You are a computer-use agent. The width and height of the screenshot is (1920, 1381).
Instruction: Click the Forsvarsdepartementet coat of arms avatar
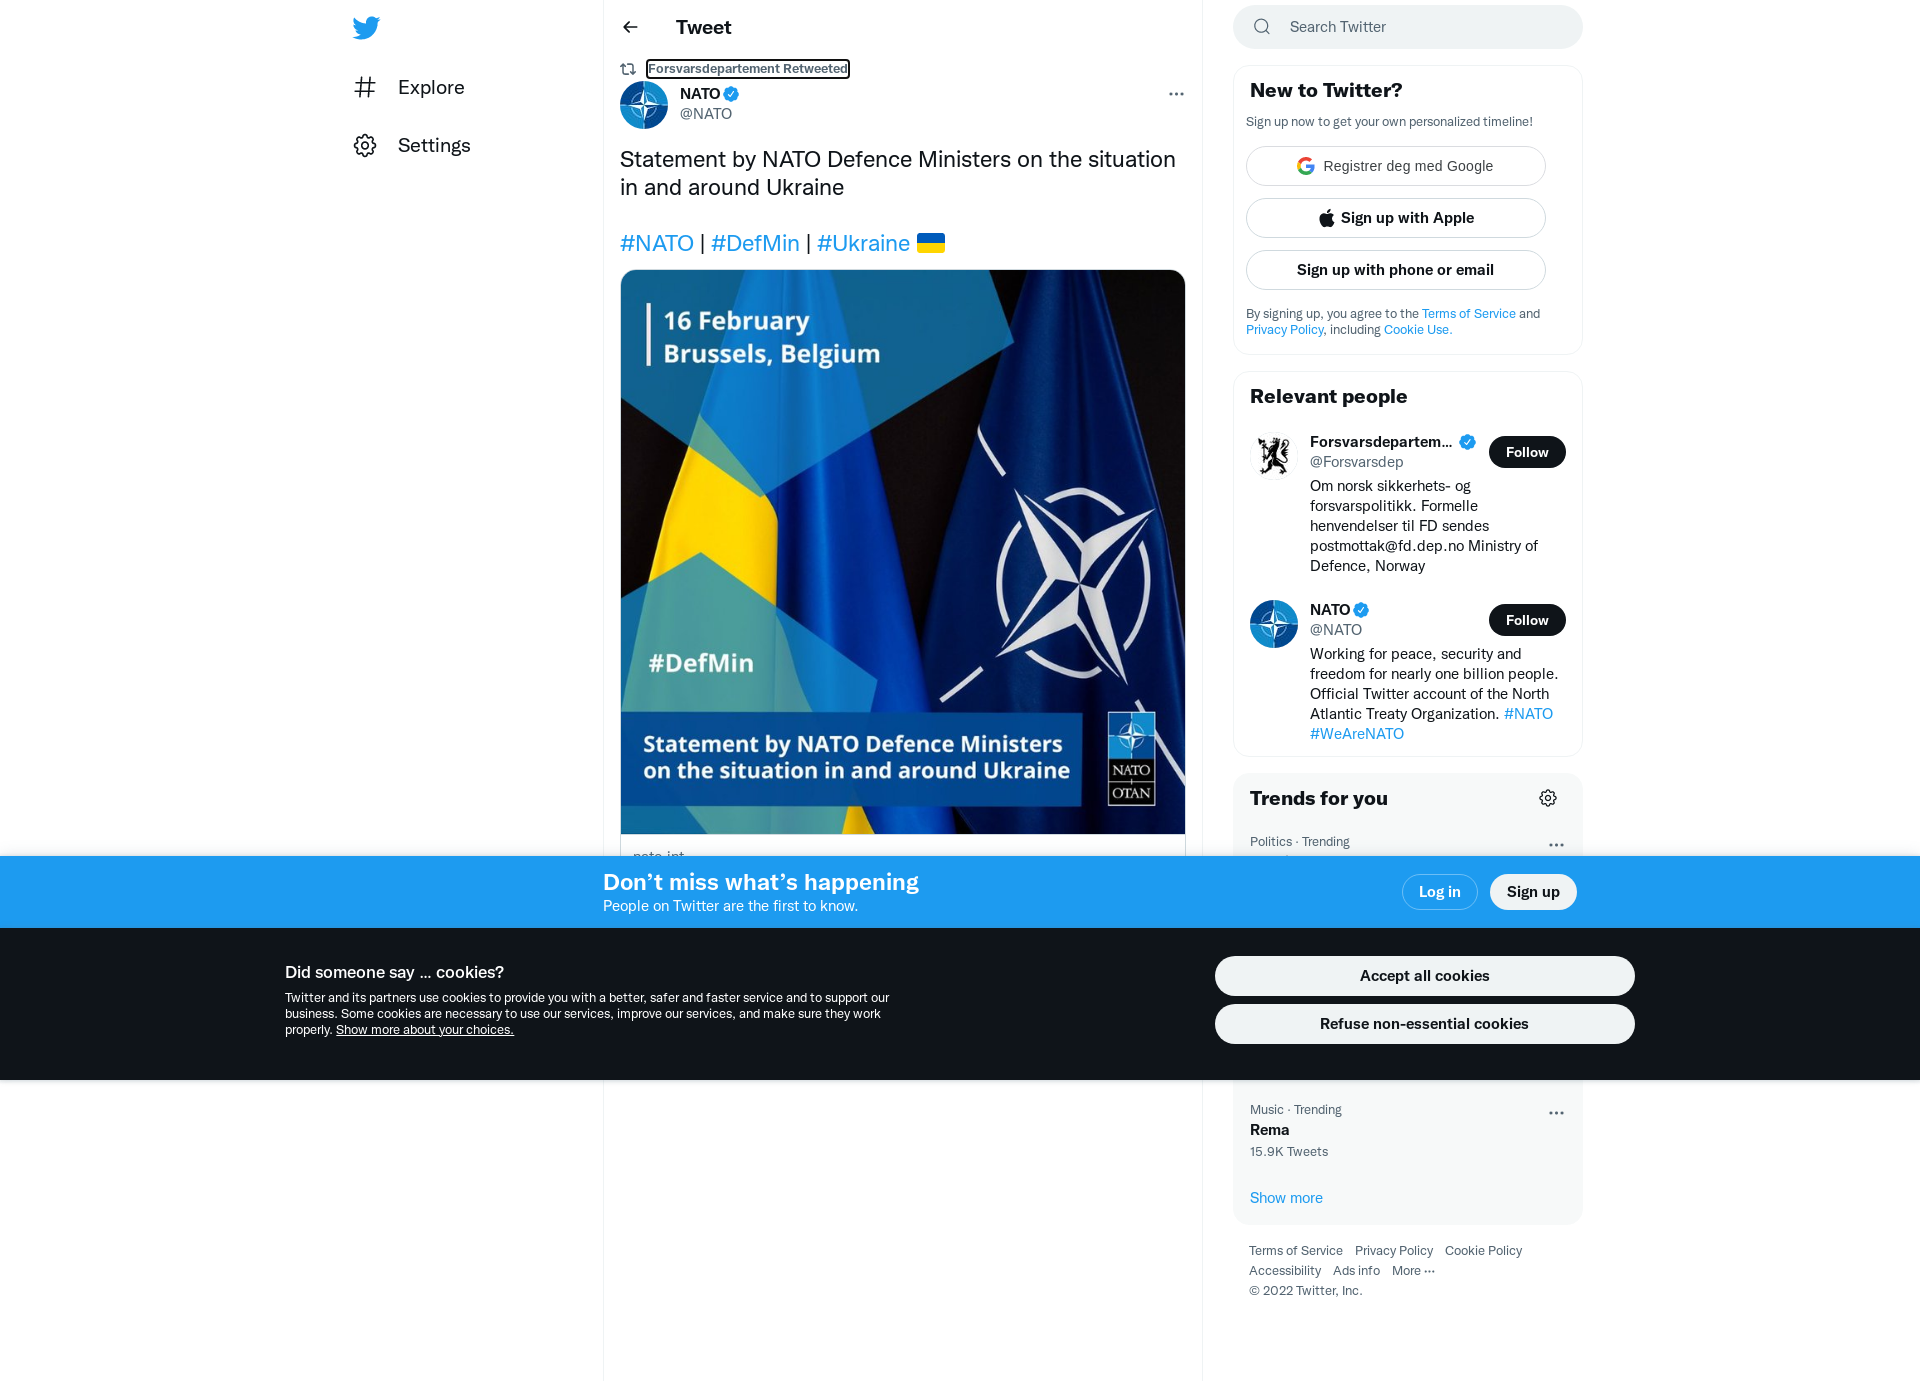click(1274, 456)
